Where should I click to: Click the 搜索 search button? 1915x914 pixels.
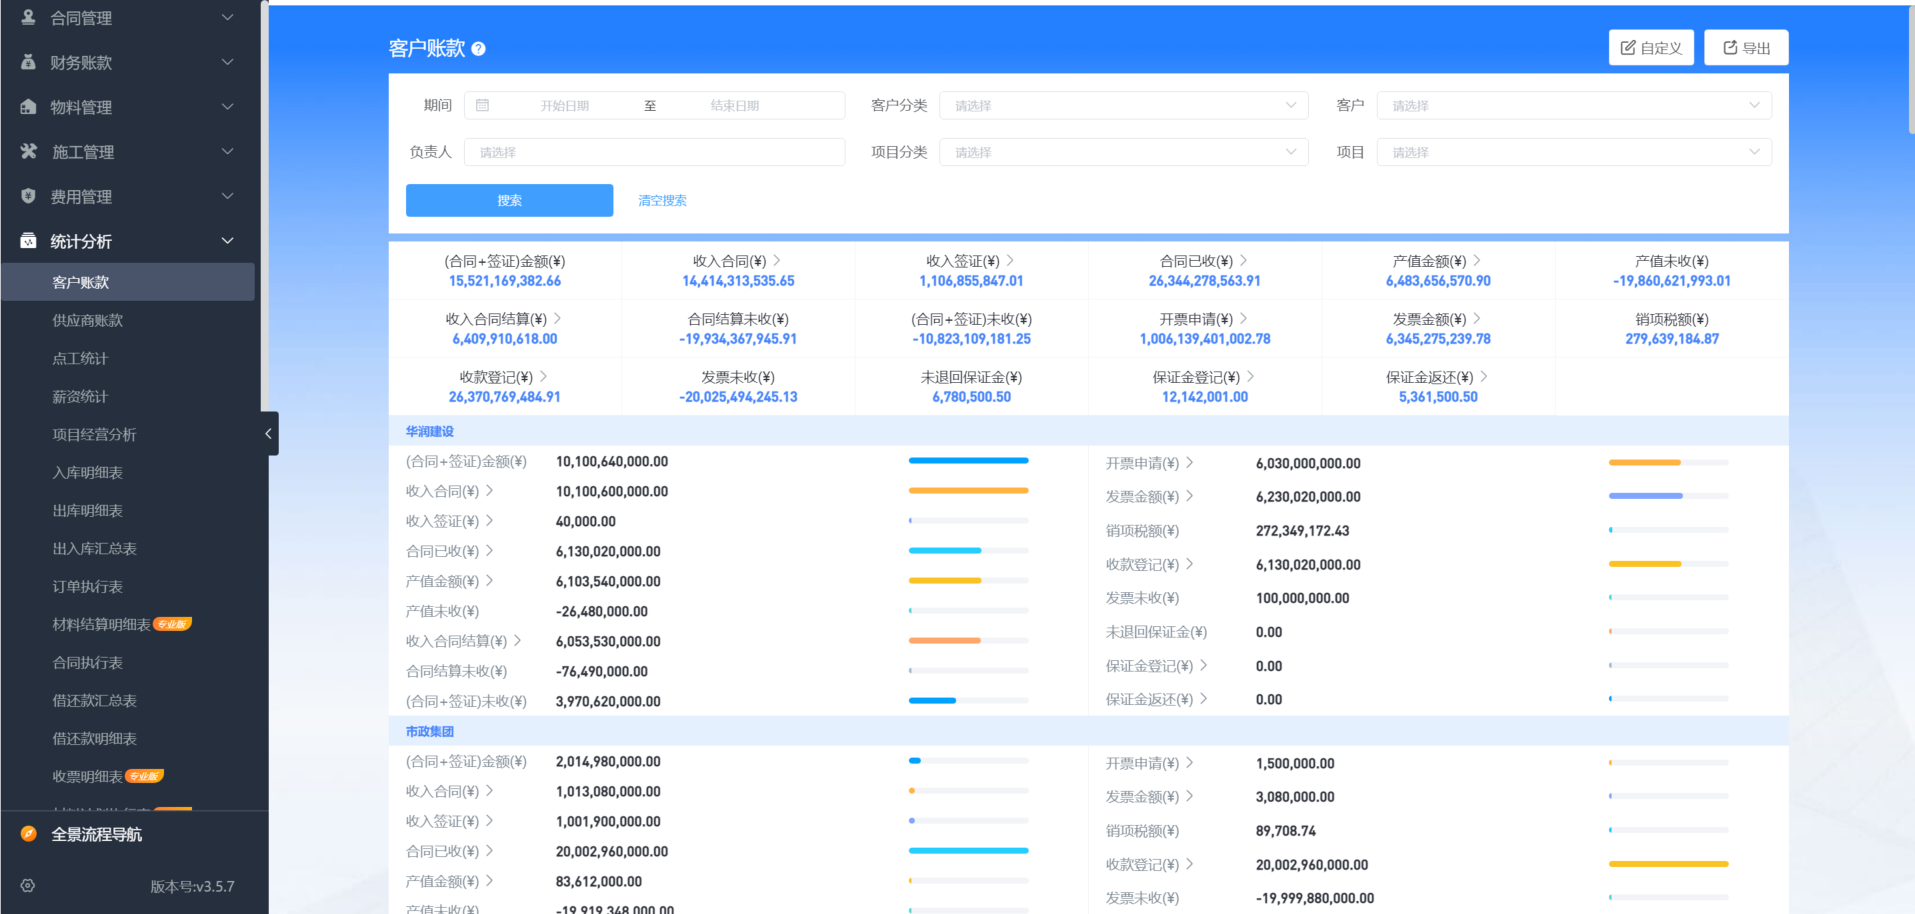pyautogui.click(x=509, y=200)
